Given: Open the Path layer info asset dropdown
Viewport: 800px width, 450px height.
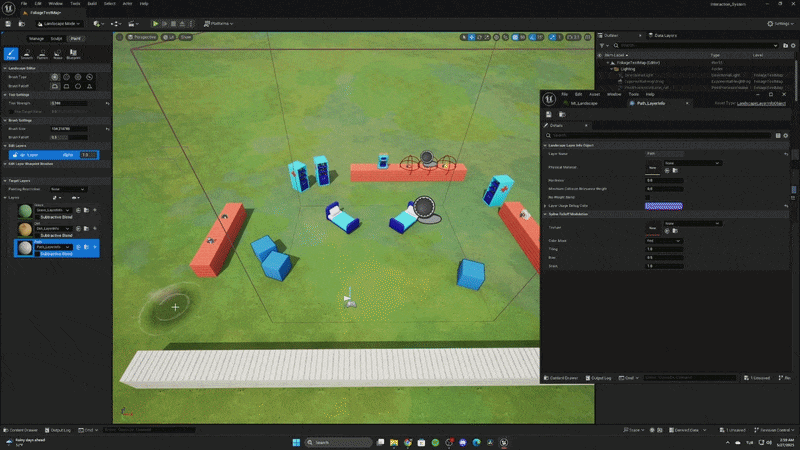Looking at the screenshot, I should 53,247.
